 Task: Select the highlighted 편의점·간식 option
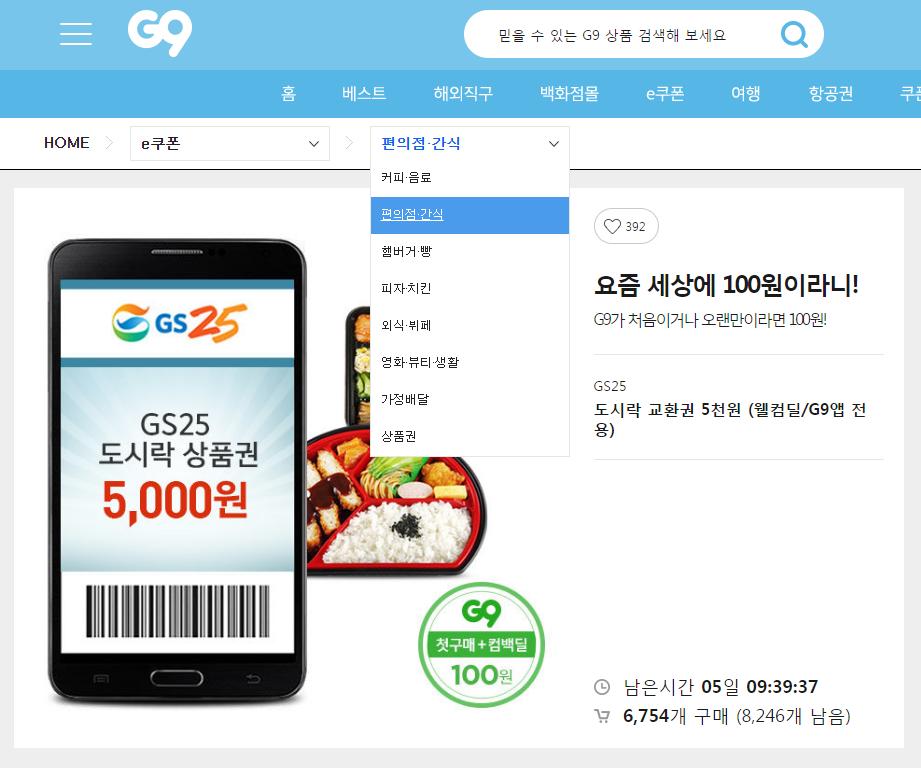pyautogui.click(x=470, y=215)
